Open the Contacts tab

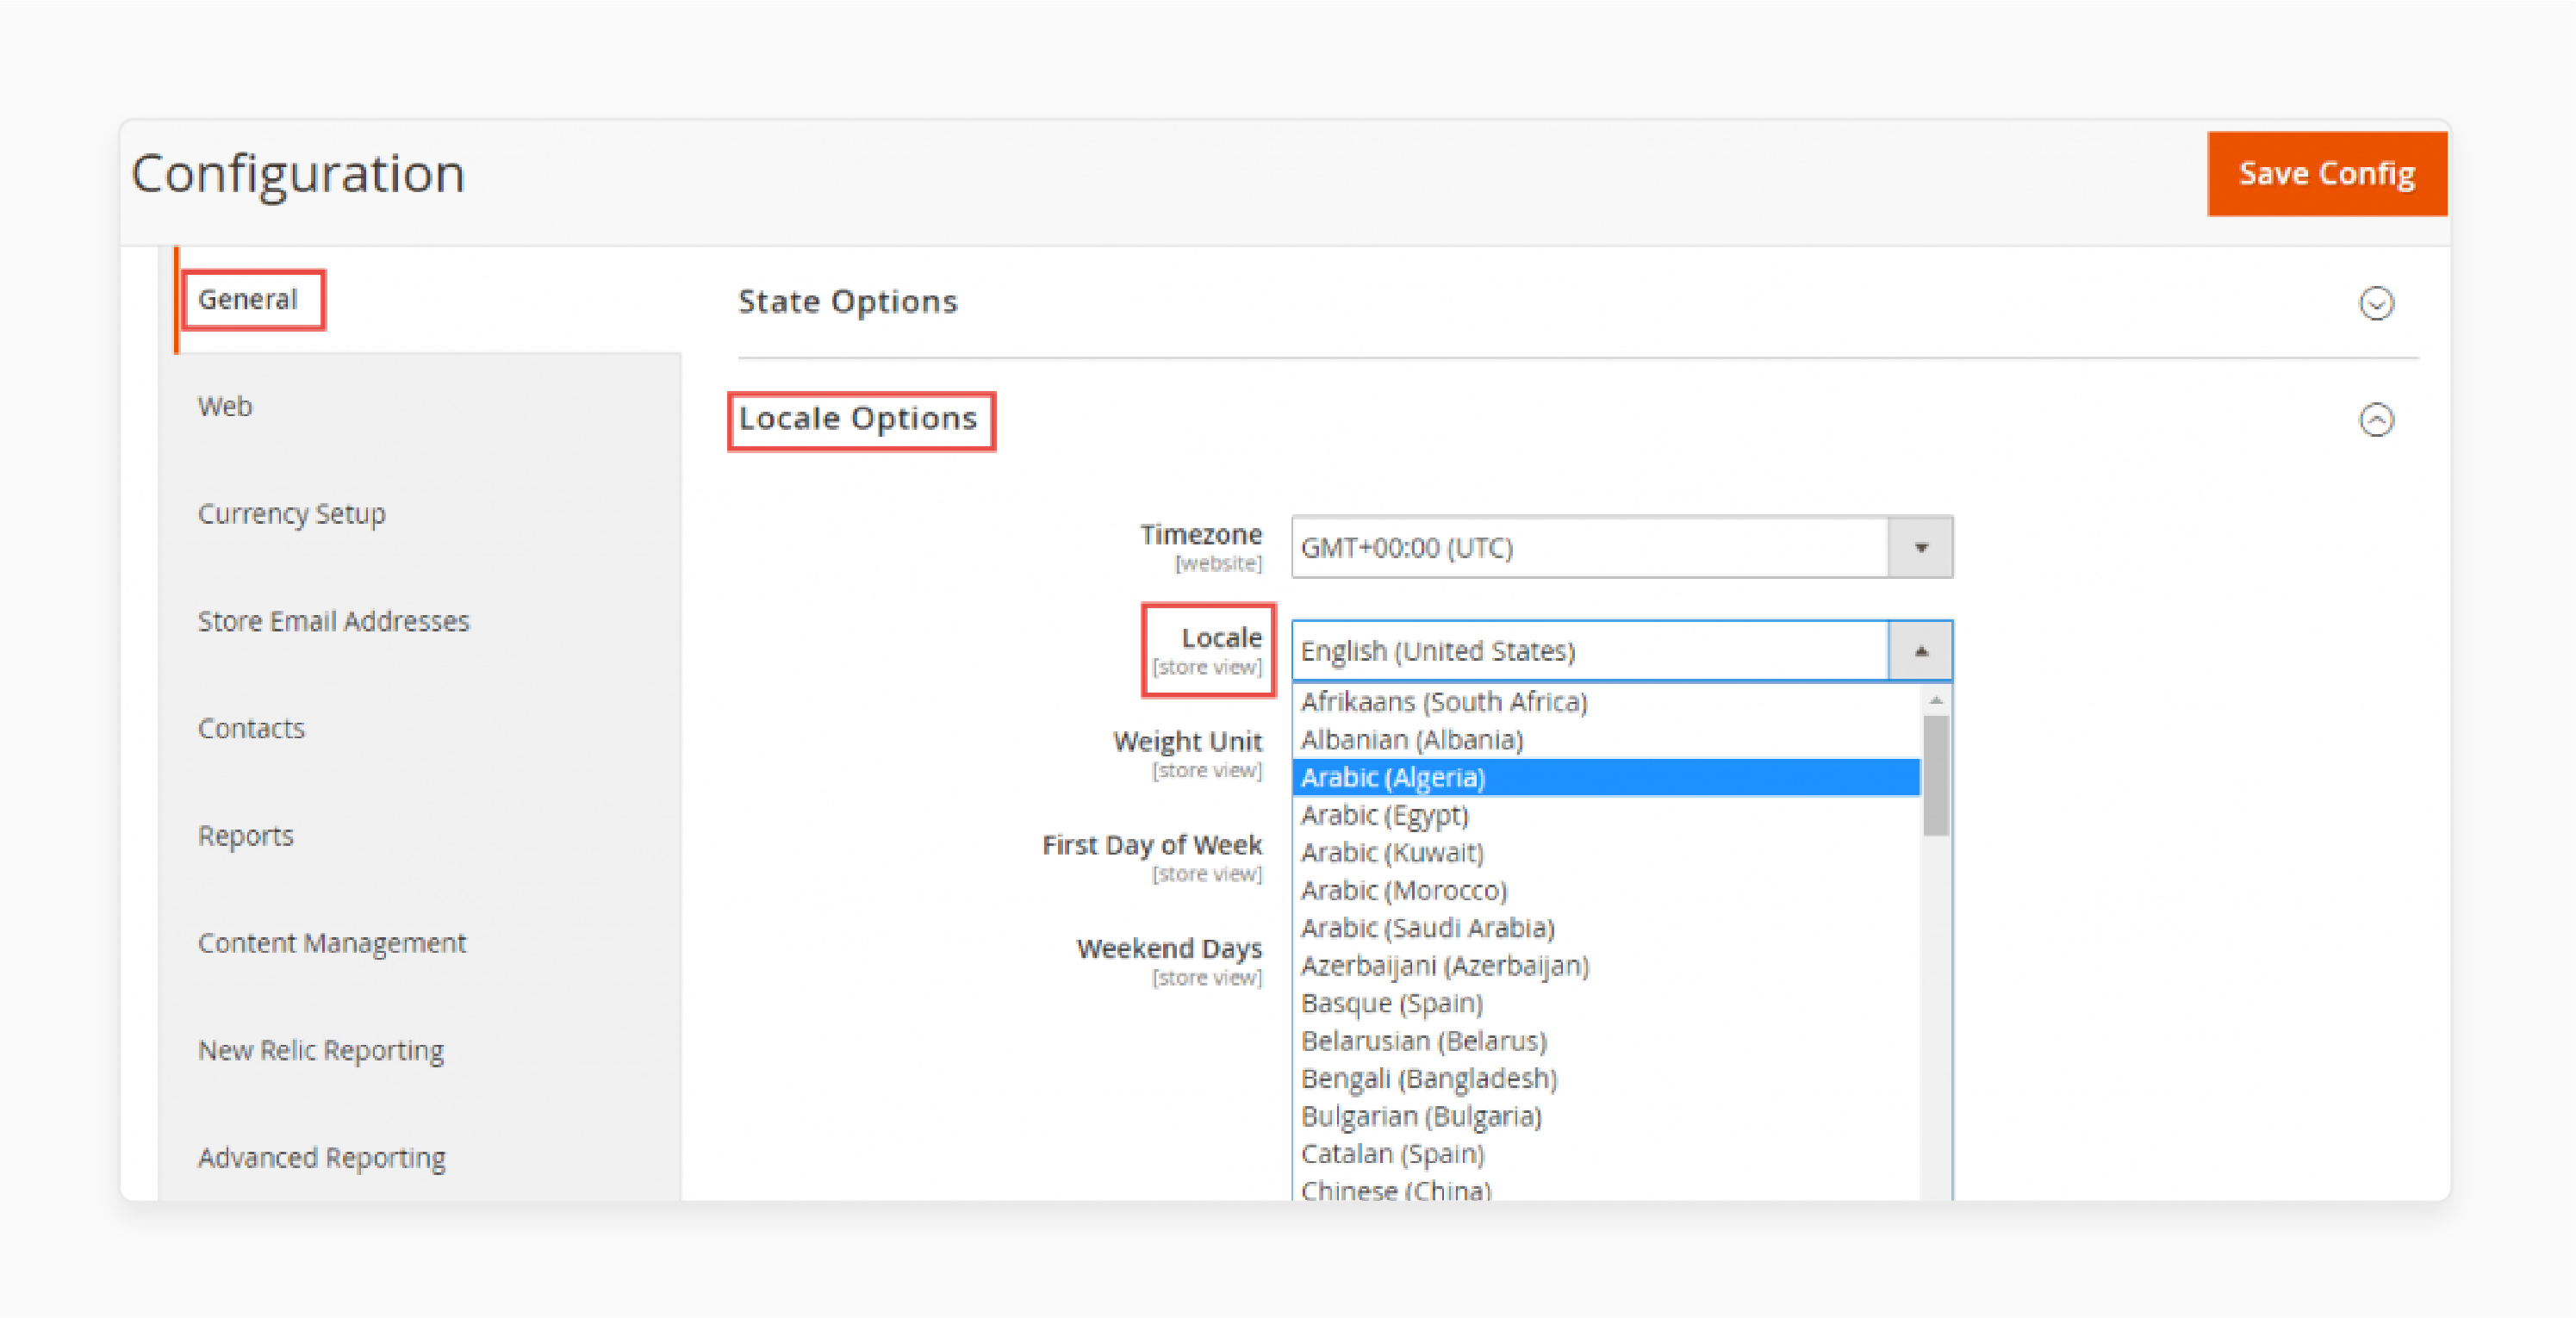pos(251,728)
